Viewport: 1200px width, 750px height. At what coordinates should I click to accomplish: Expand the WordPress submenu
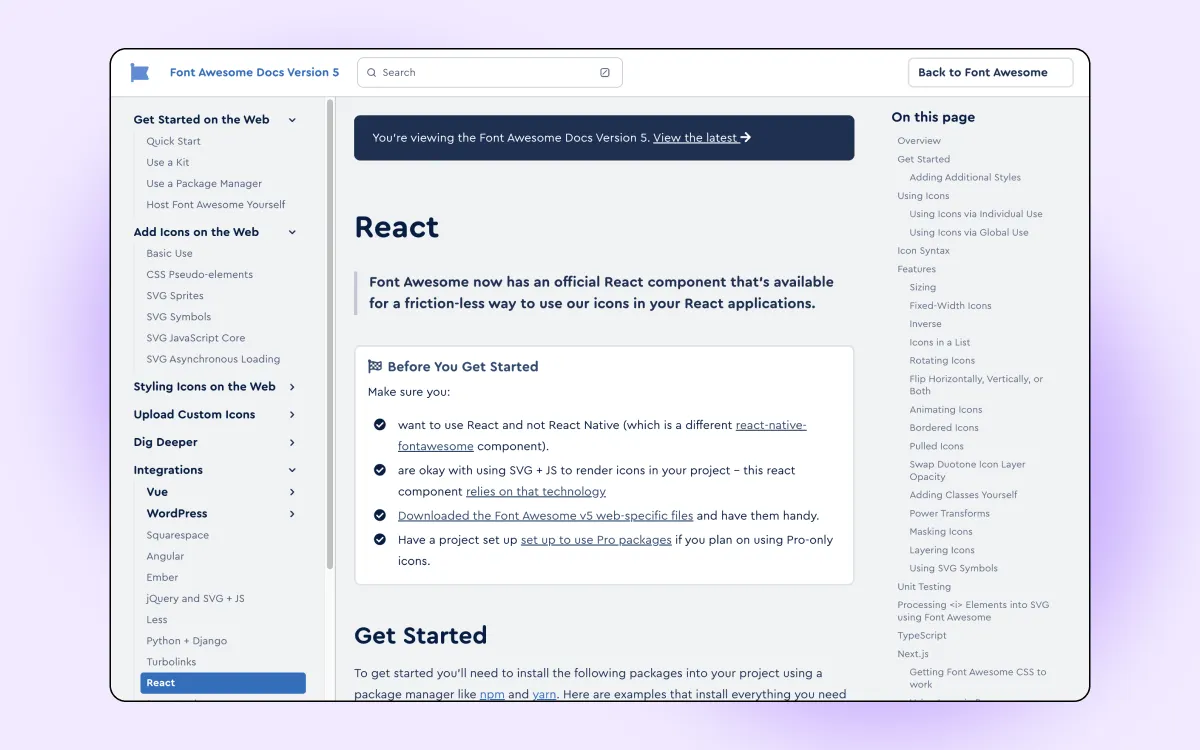(291, 513)
